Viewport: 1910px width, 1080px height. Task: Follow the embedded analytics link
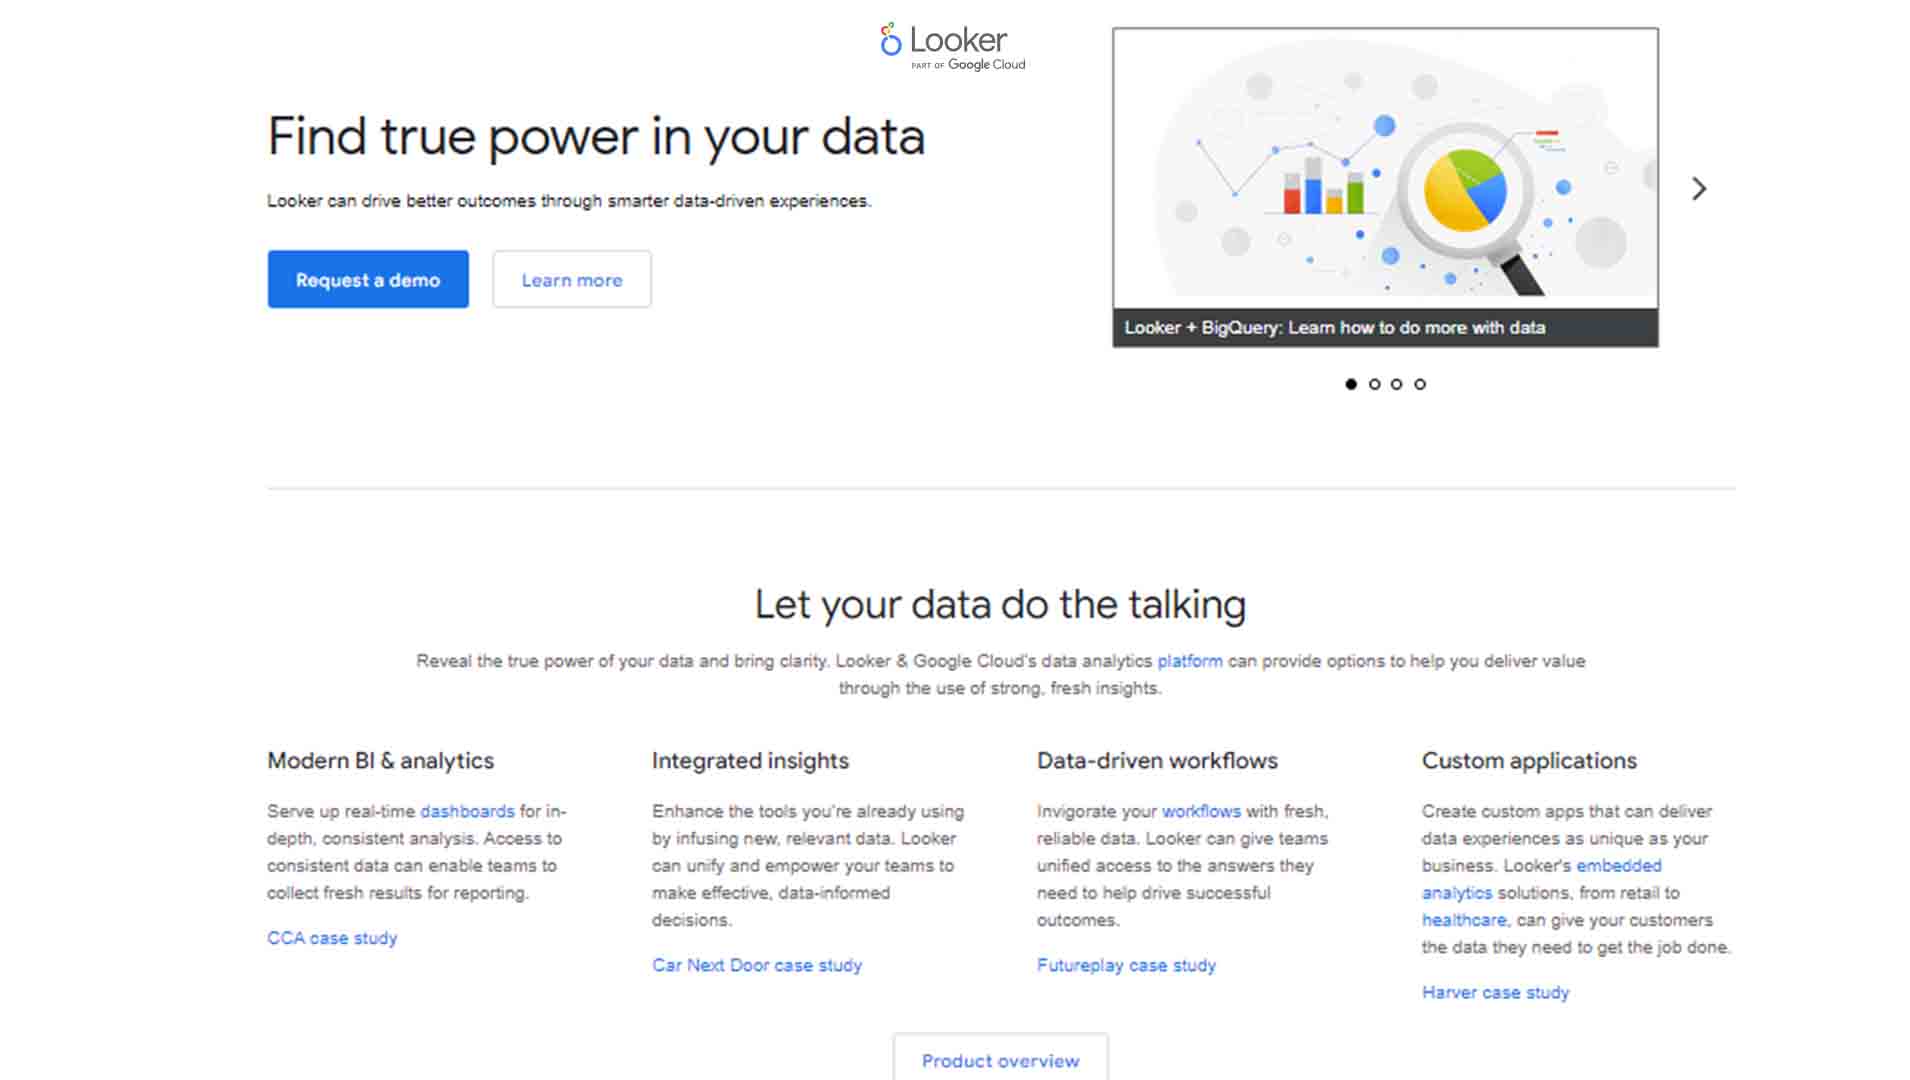click(1618, 866)
